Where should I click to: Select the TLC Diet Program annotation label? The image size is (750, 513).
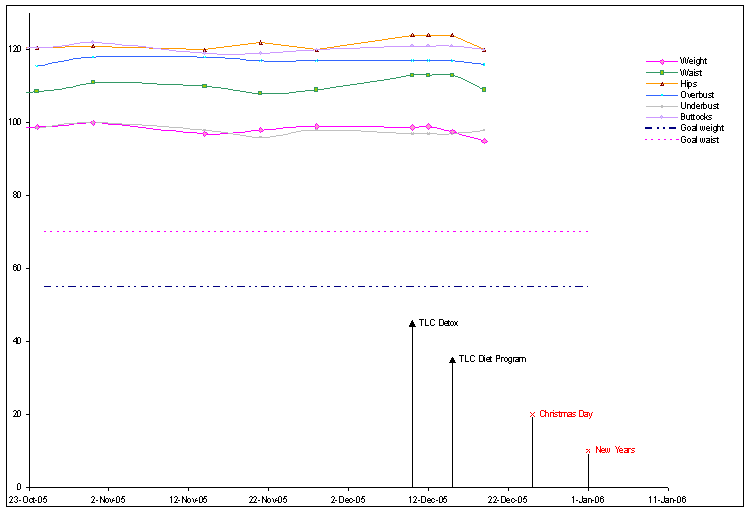[x=492, y=359]
